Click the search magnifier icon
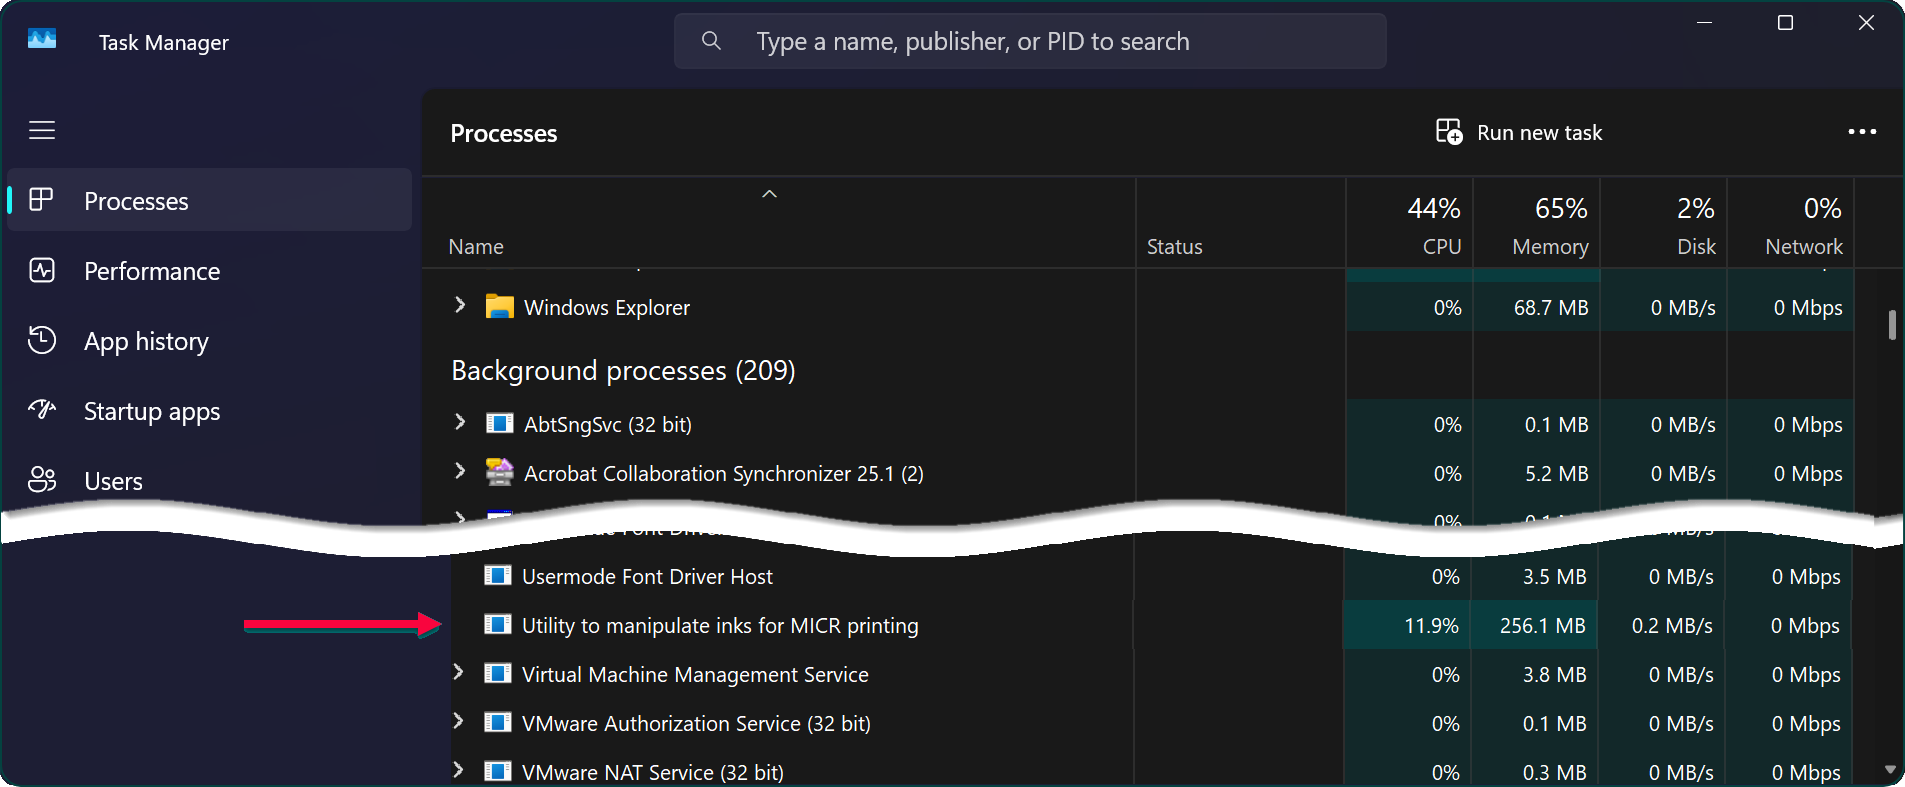Screen dimensions: 1905x787 [x=711, y=41]
